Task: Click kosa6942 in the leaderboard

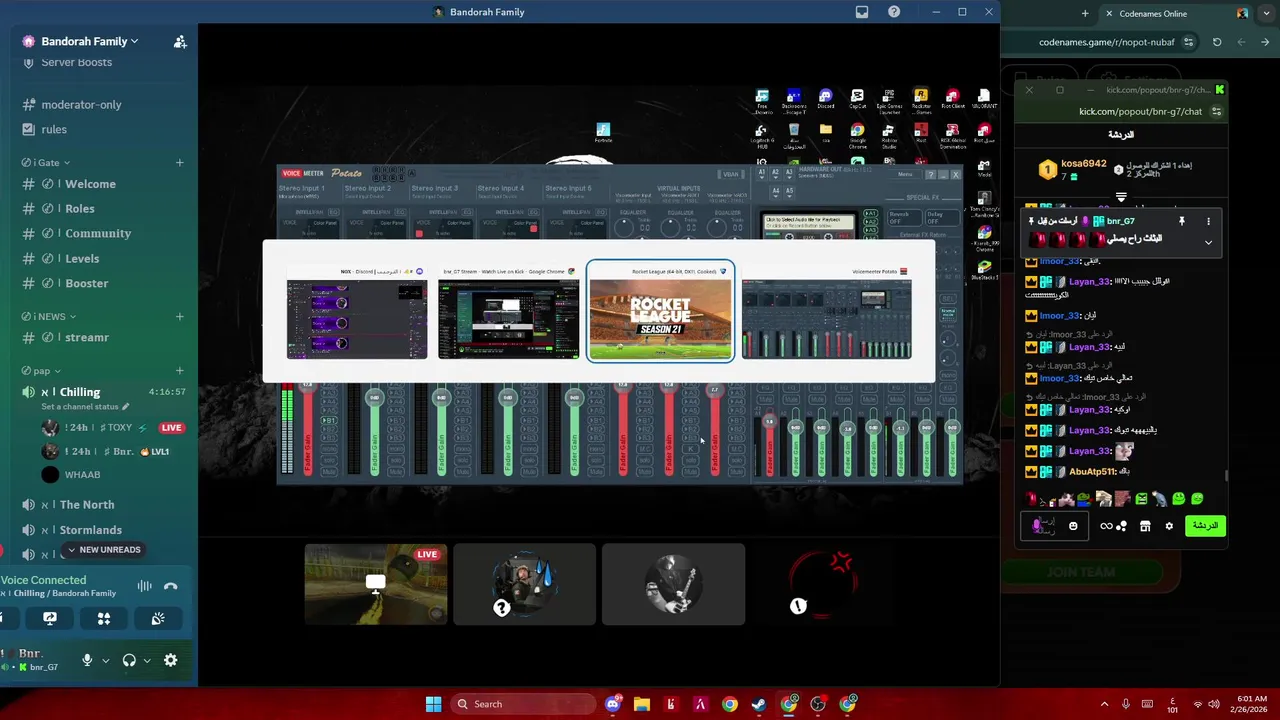Action: (1083, 164)
